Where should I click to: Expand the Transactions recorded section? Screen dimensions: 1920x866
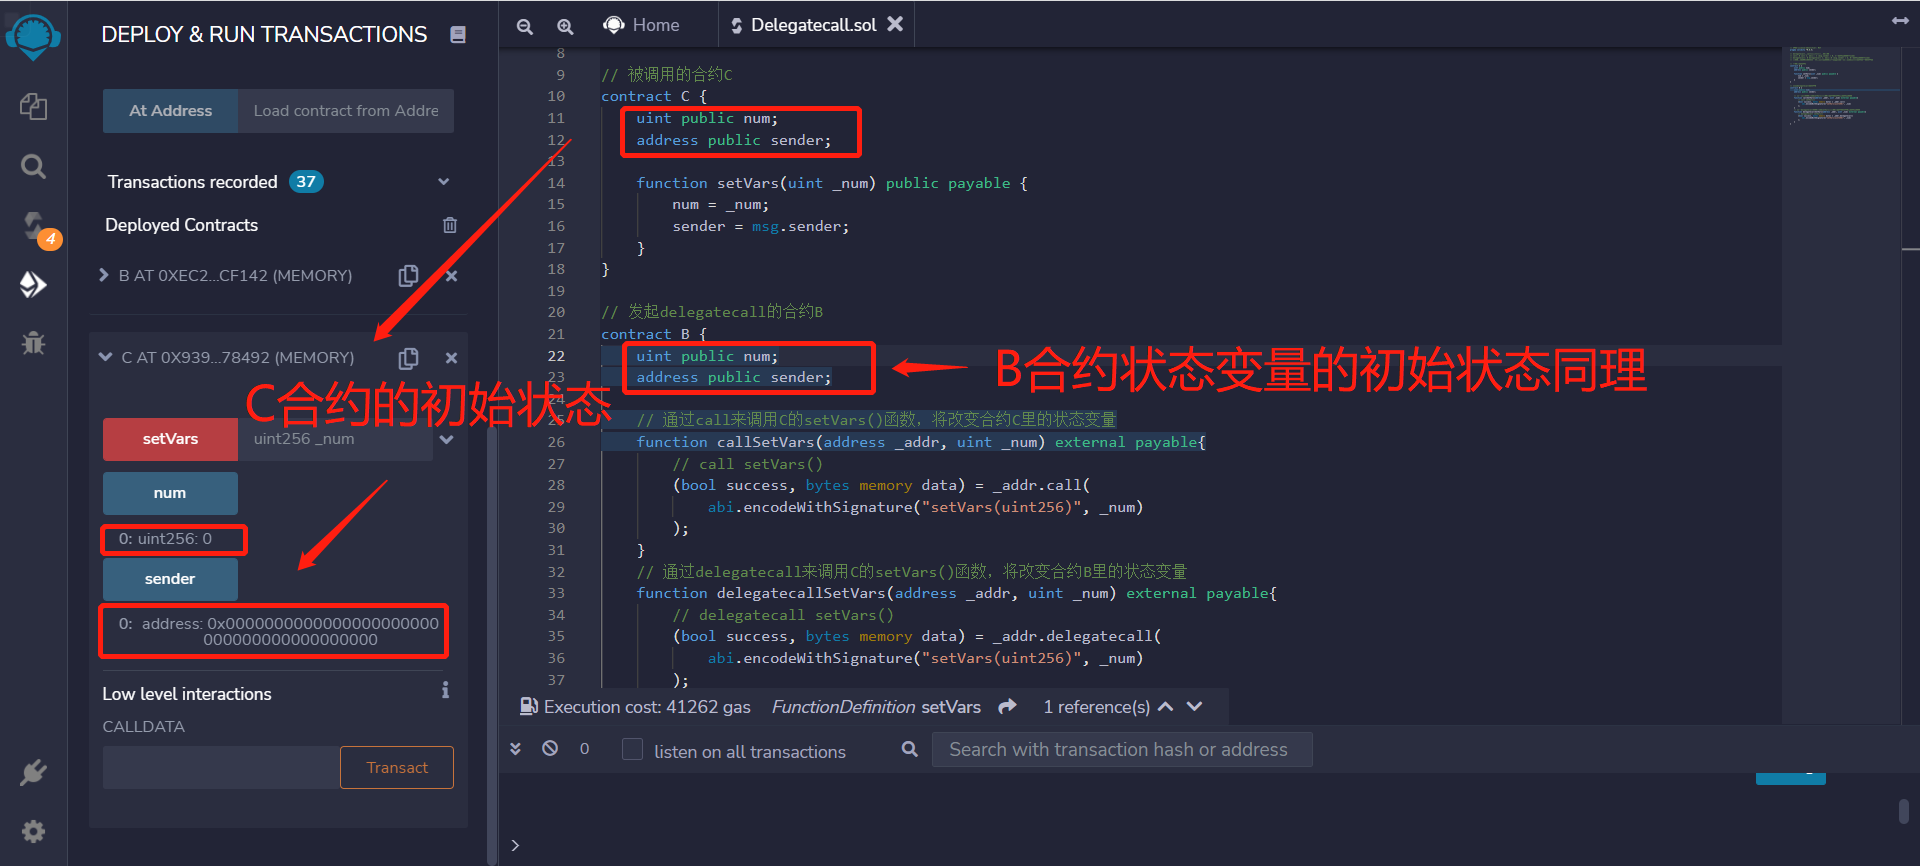(x=444, y=182)
